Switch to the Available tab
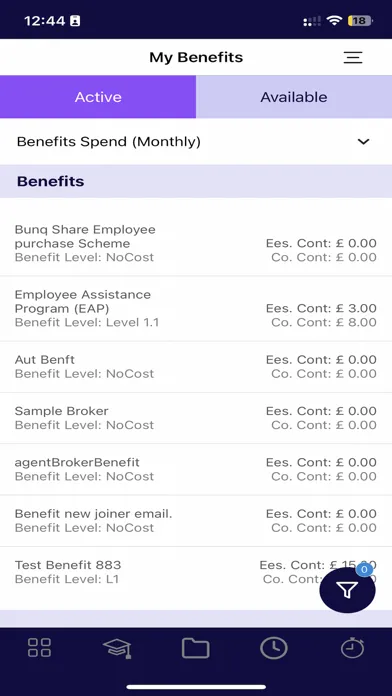The width and height of the screenshot is (392, 696). (x=294, y=97)
